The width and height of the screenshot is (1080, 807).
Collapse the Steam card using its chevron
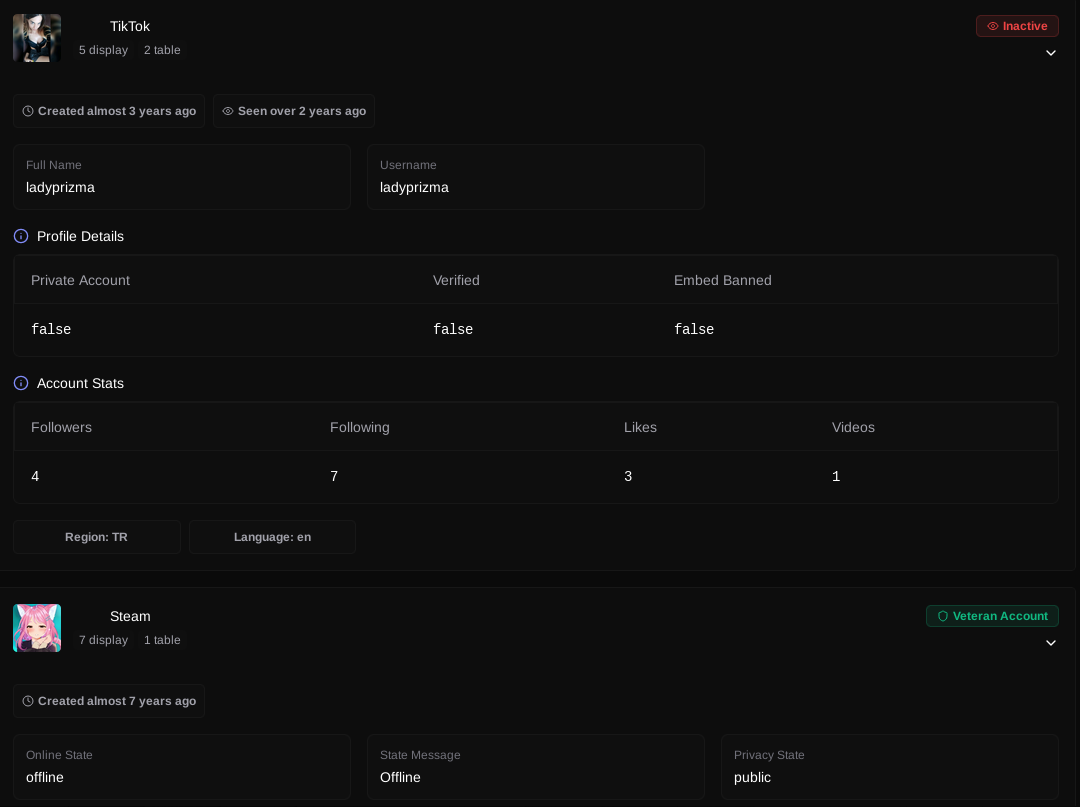coord(1050,643)
